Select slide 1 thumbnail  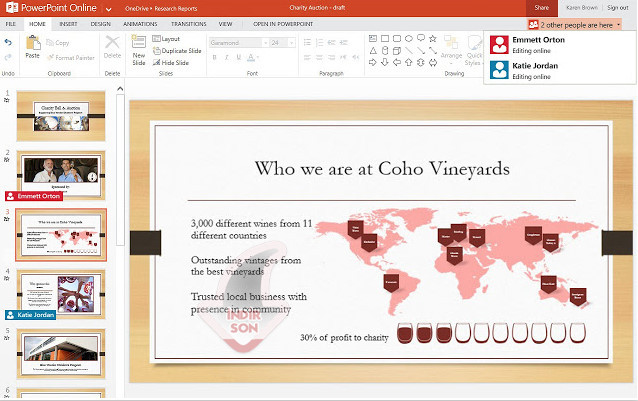[61, 116]
